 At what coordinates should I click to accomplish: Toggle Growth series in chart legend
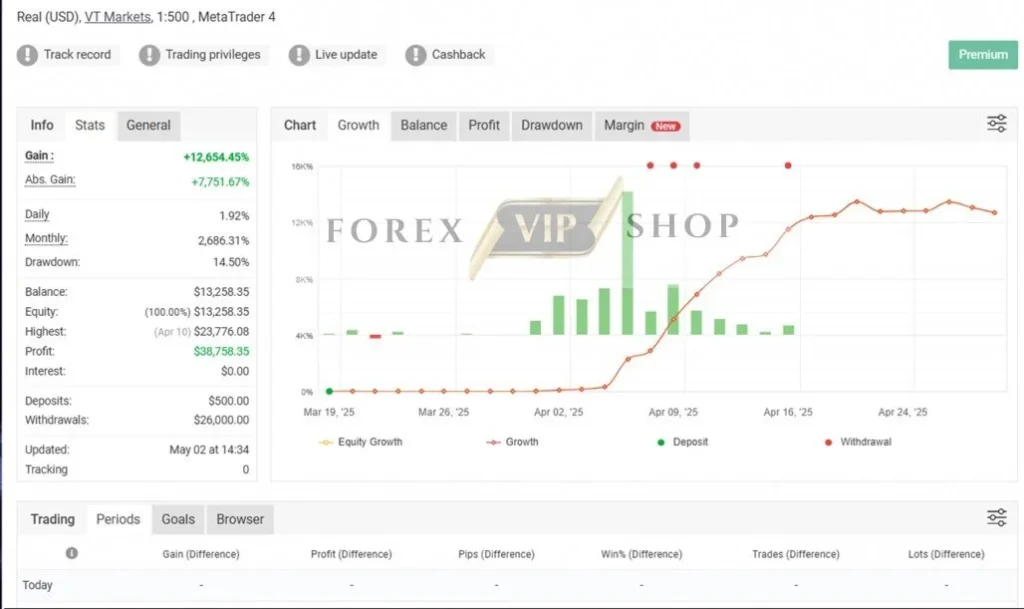point(512,442)
